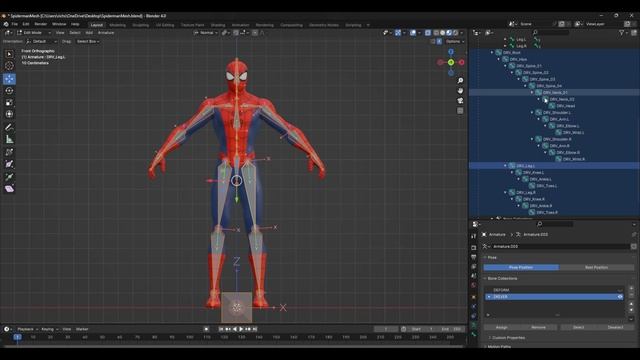This screenshot has width=640, height=360.
Task: Select the Roll bone tool
Action: (9, 152)
